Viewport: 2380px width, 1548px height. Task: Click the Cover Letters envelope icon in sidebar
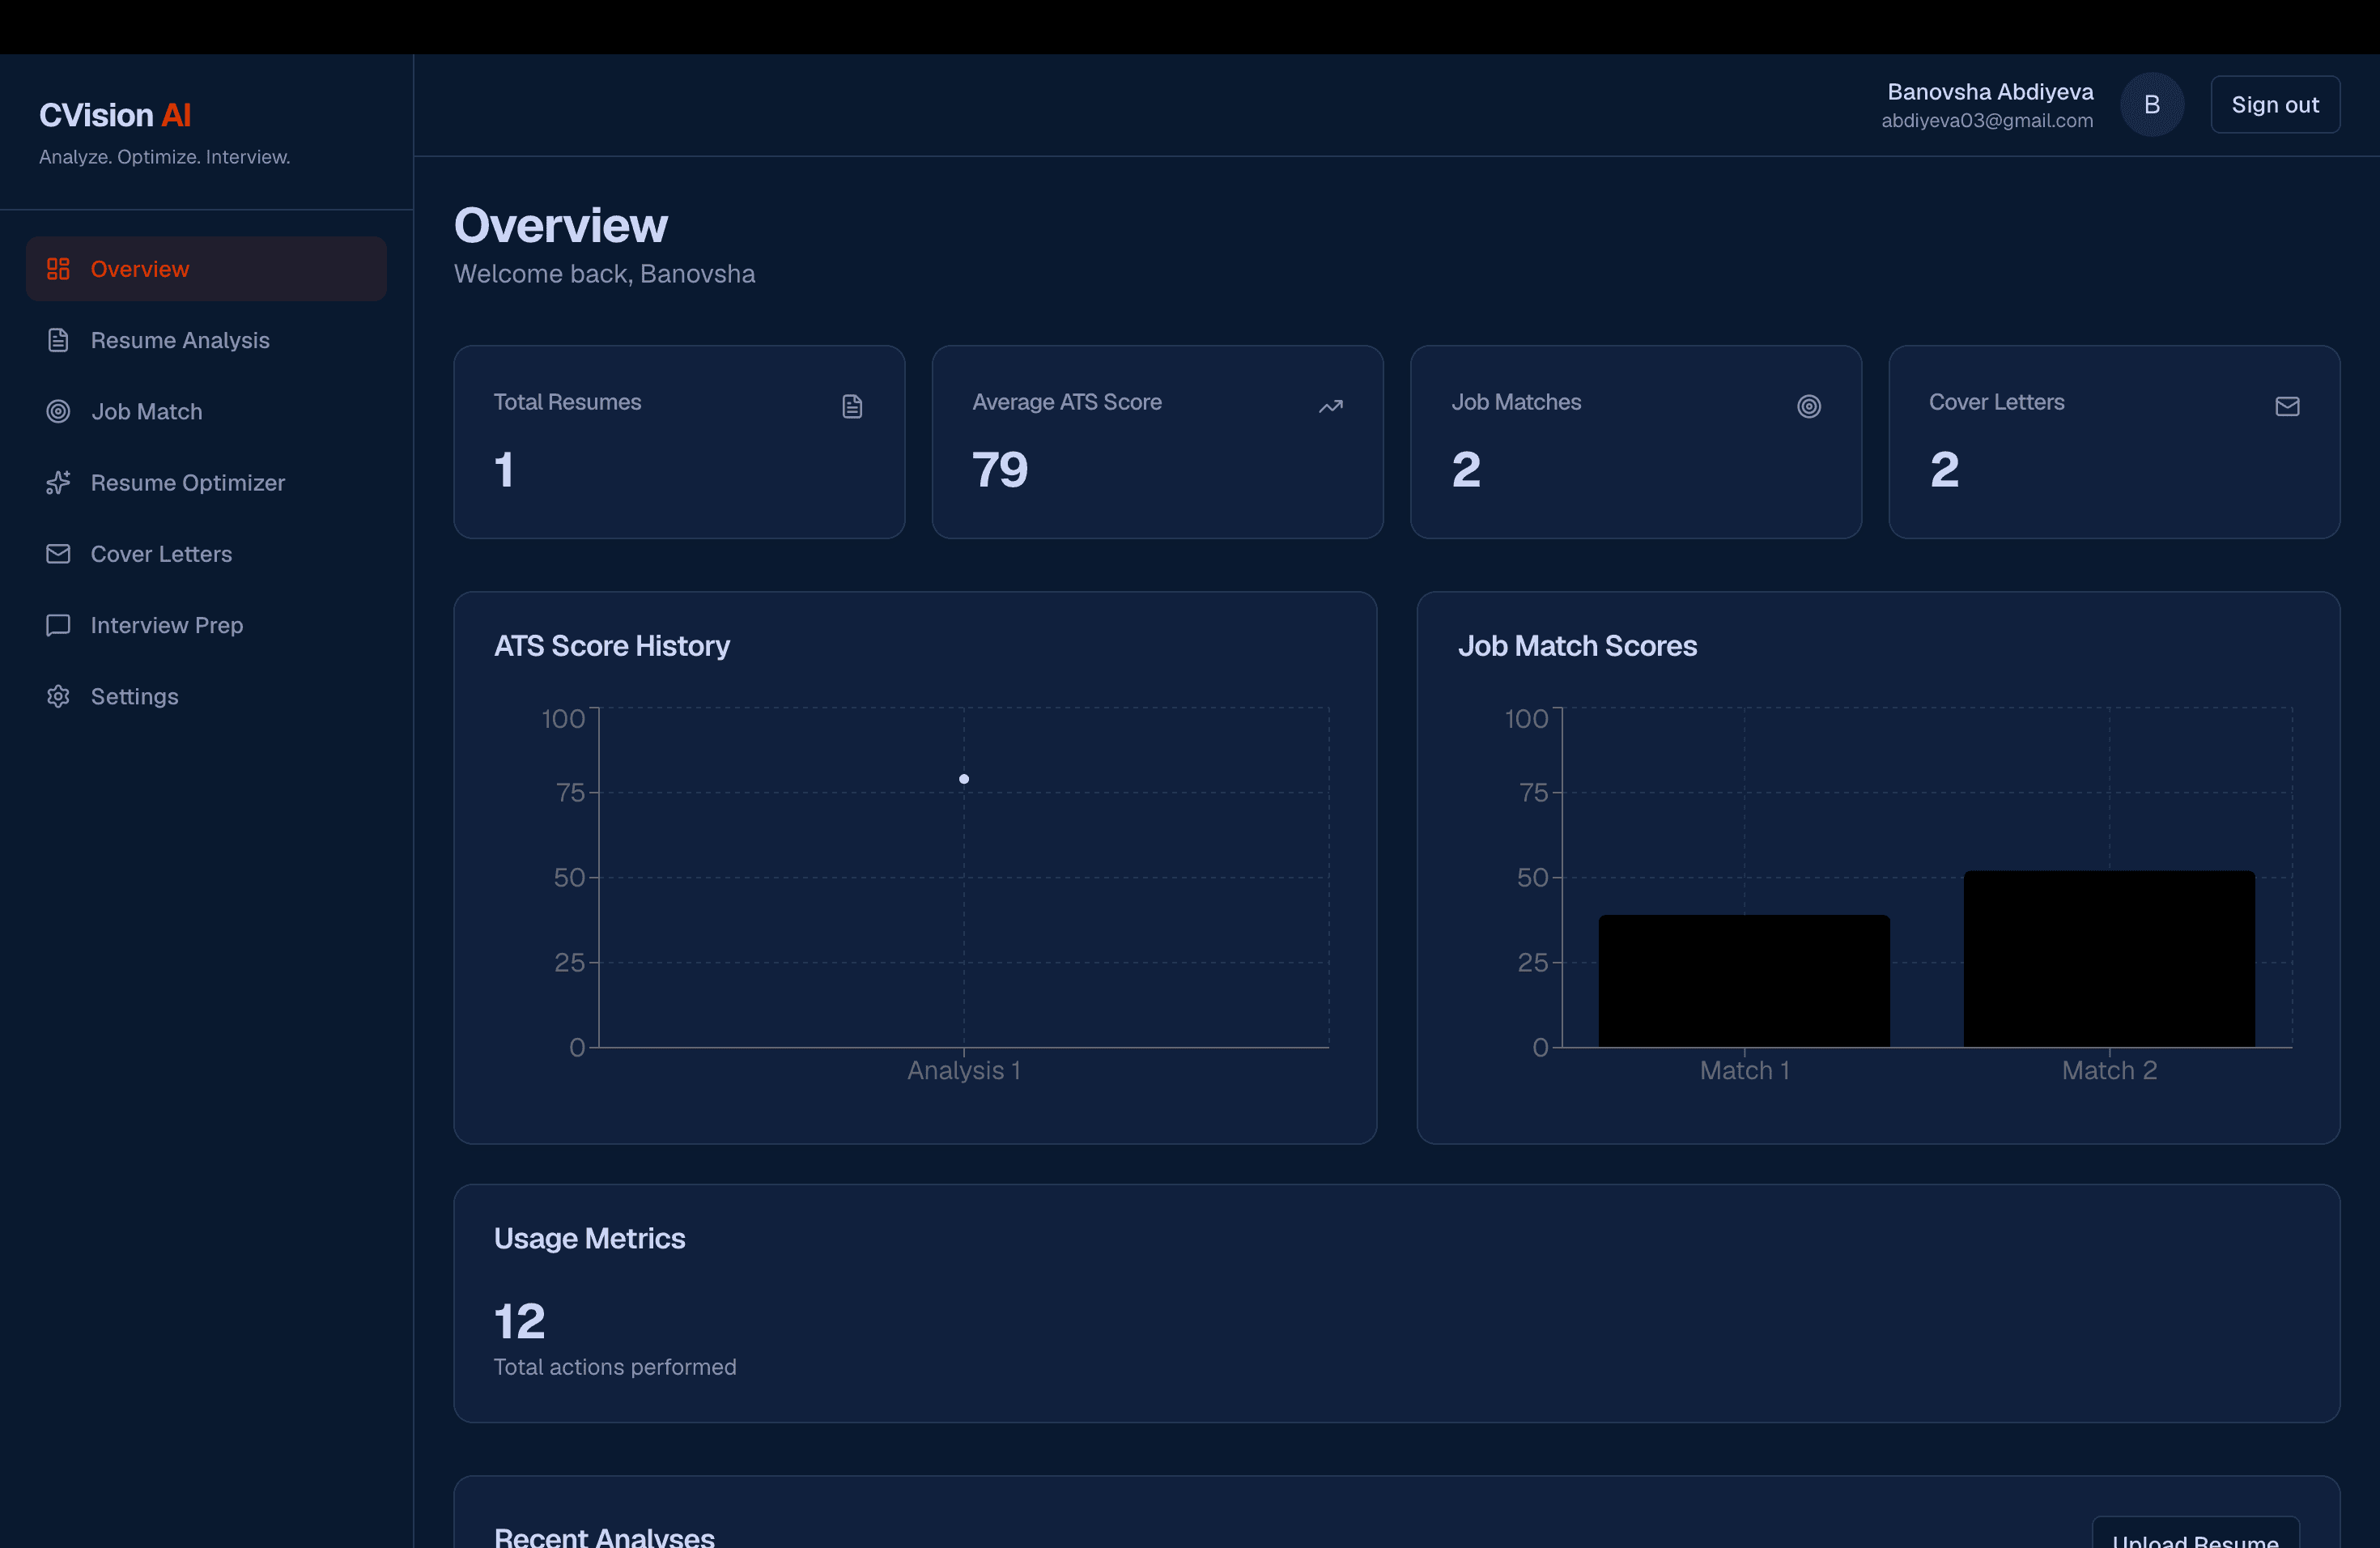click(x=58, y=554)
